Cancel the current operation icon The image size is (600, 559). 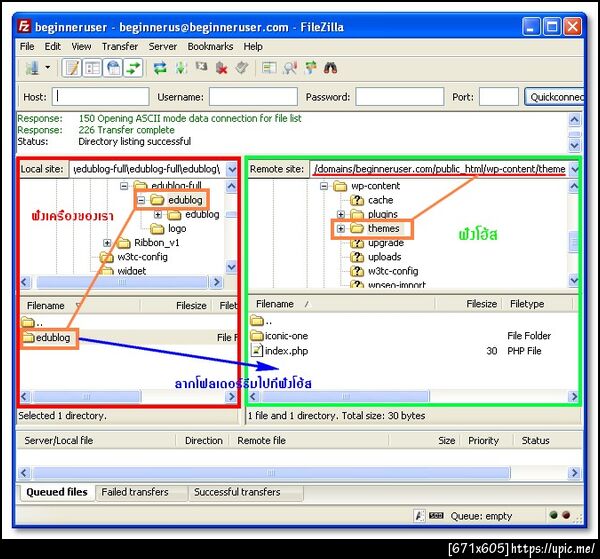pyautogui.click(x=201, y=68)
